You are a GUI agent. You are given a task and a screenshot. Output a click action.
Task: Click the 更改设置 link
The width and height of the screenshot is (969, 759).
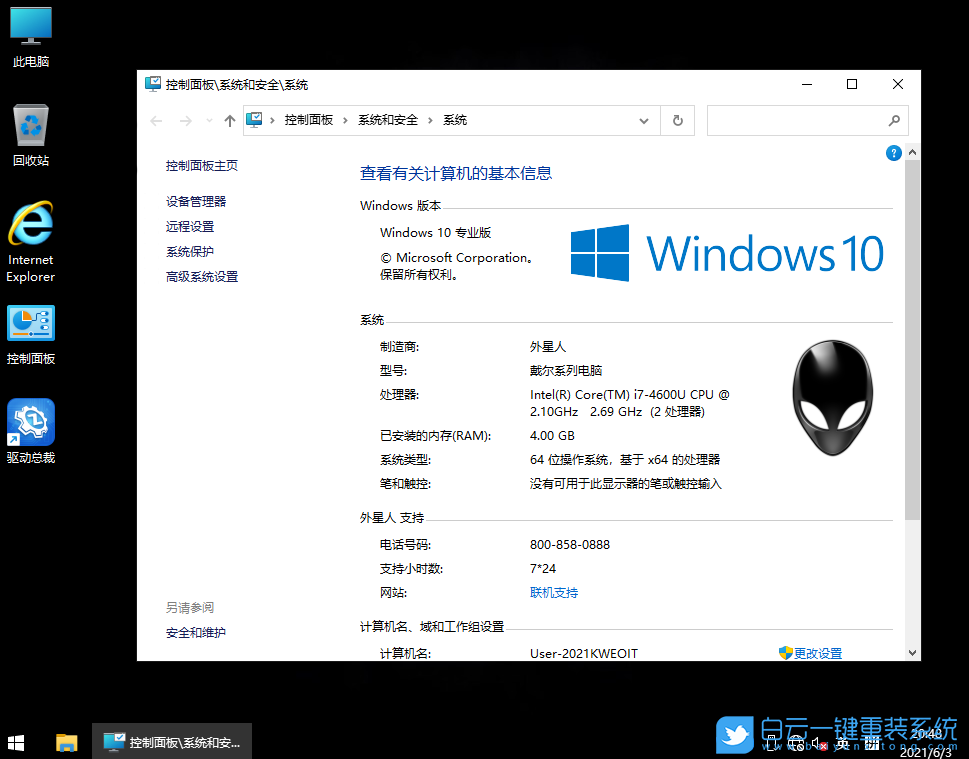tap(817, 652)
